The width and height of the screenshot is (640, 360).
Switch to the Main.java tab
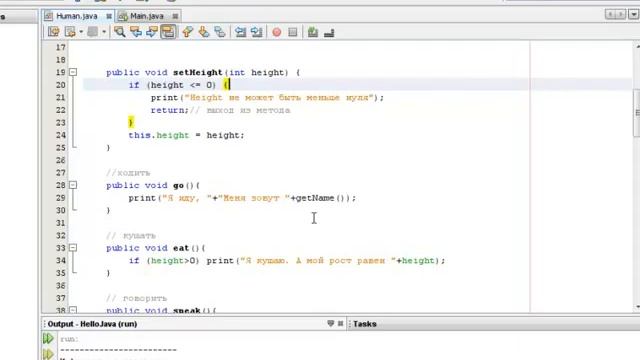(147, 16)
